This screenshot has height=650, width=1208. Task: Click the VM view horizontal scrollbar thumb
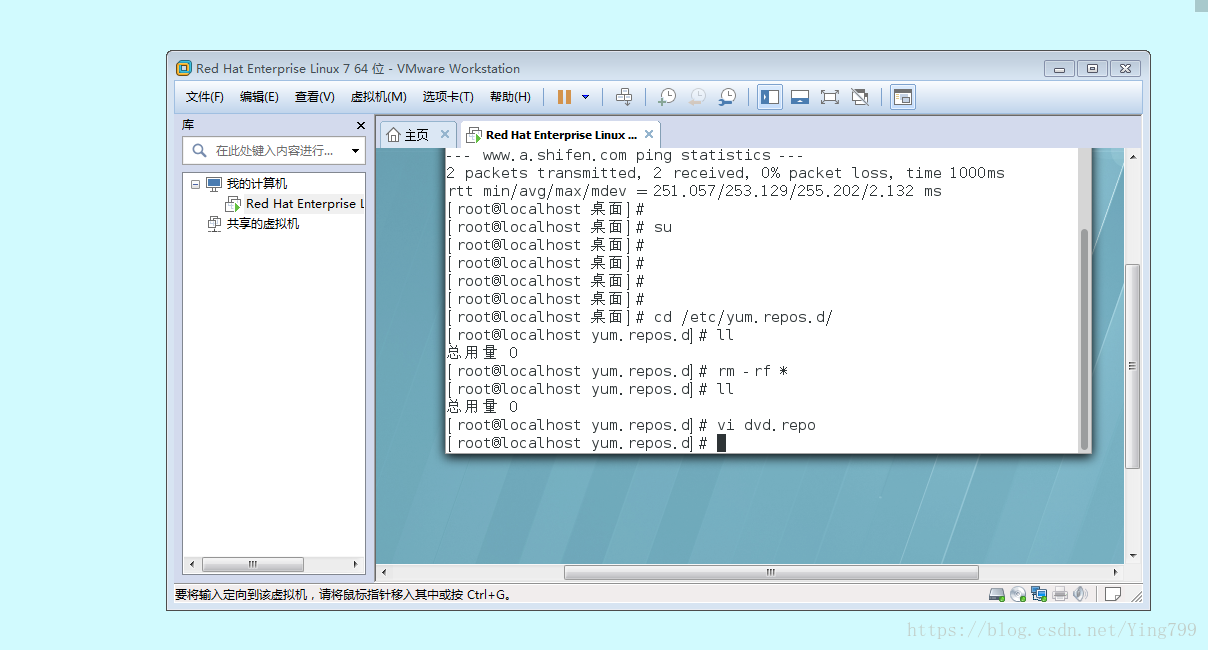(771, 573)
